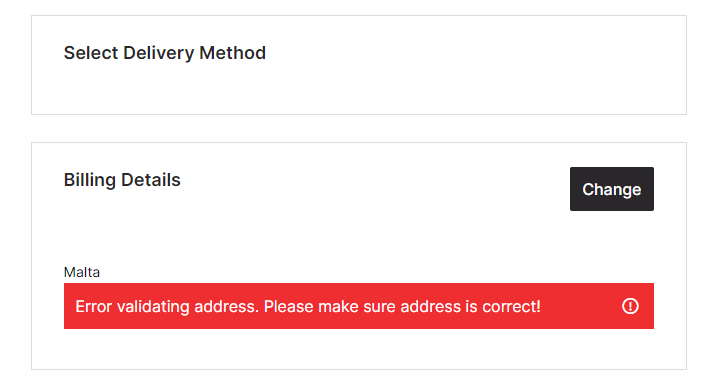Image resolution: width=713 pixels, height=380 pixels.
Task: Click the word 'Delivery' in the first heading
Action: (x=159, y=53)
